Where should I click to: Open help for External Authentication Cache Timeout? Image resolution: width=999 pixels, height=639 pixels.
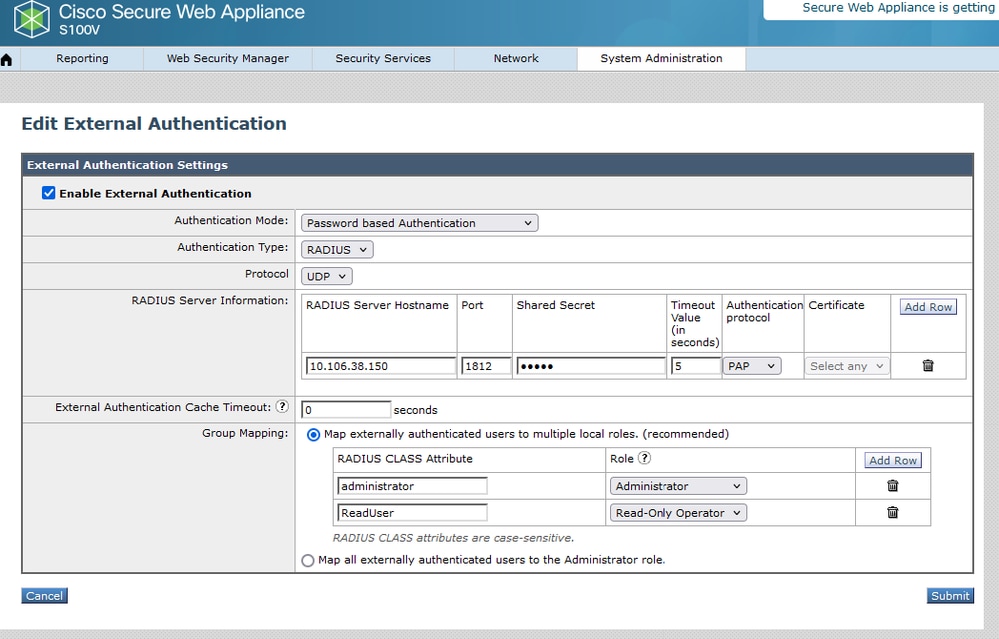tap(282, 406)
